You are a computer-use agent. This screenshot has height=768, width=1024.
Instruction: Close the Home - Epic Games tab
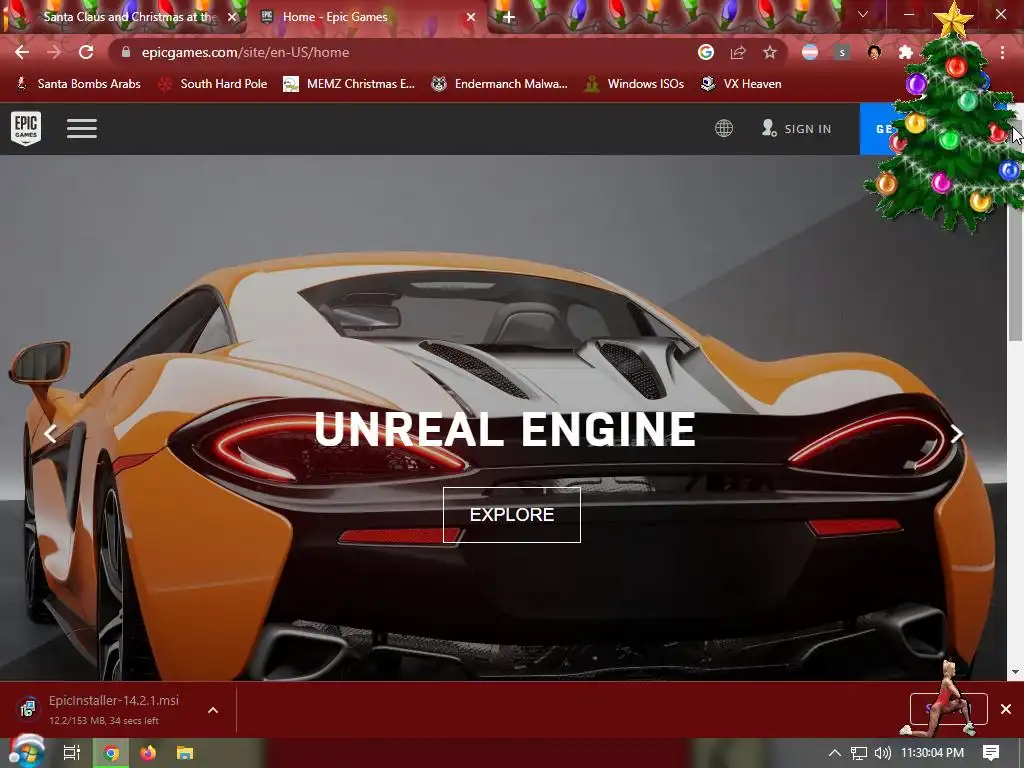tap(471, 17)
